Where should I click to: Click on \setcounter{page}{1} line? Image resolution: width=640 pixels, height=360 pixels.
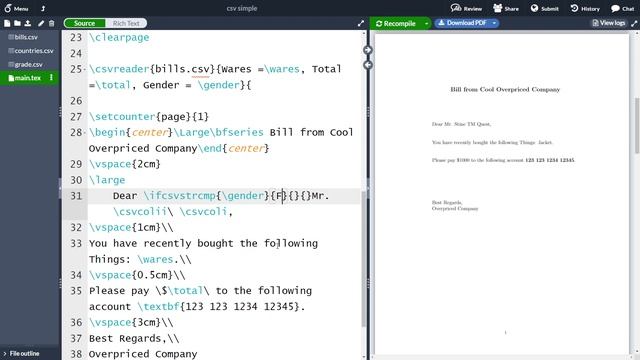pyautogui.click(x=149, y=117)
